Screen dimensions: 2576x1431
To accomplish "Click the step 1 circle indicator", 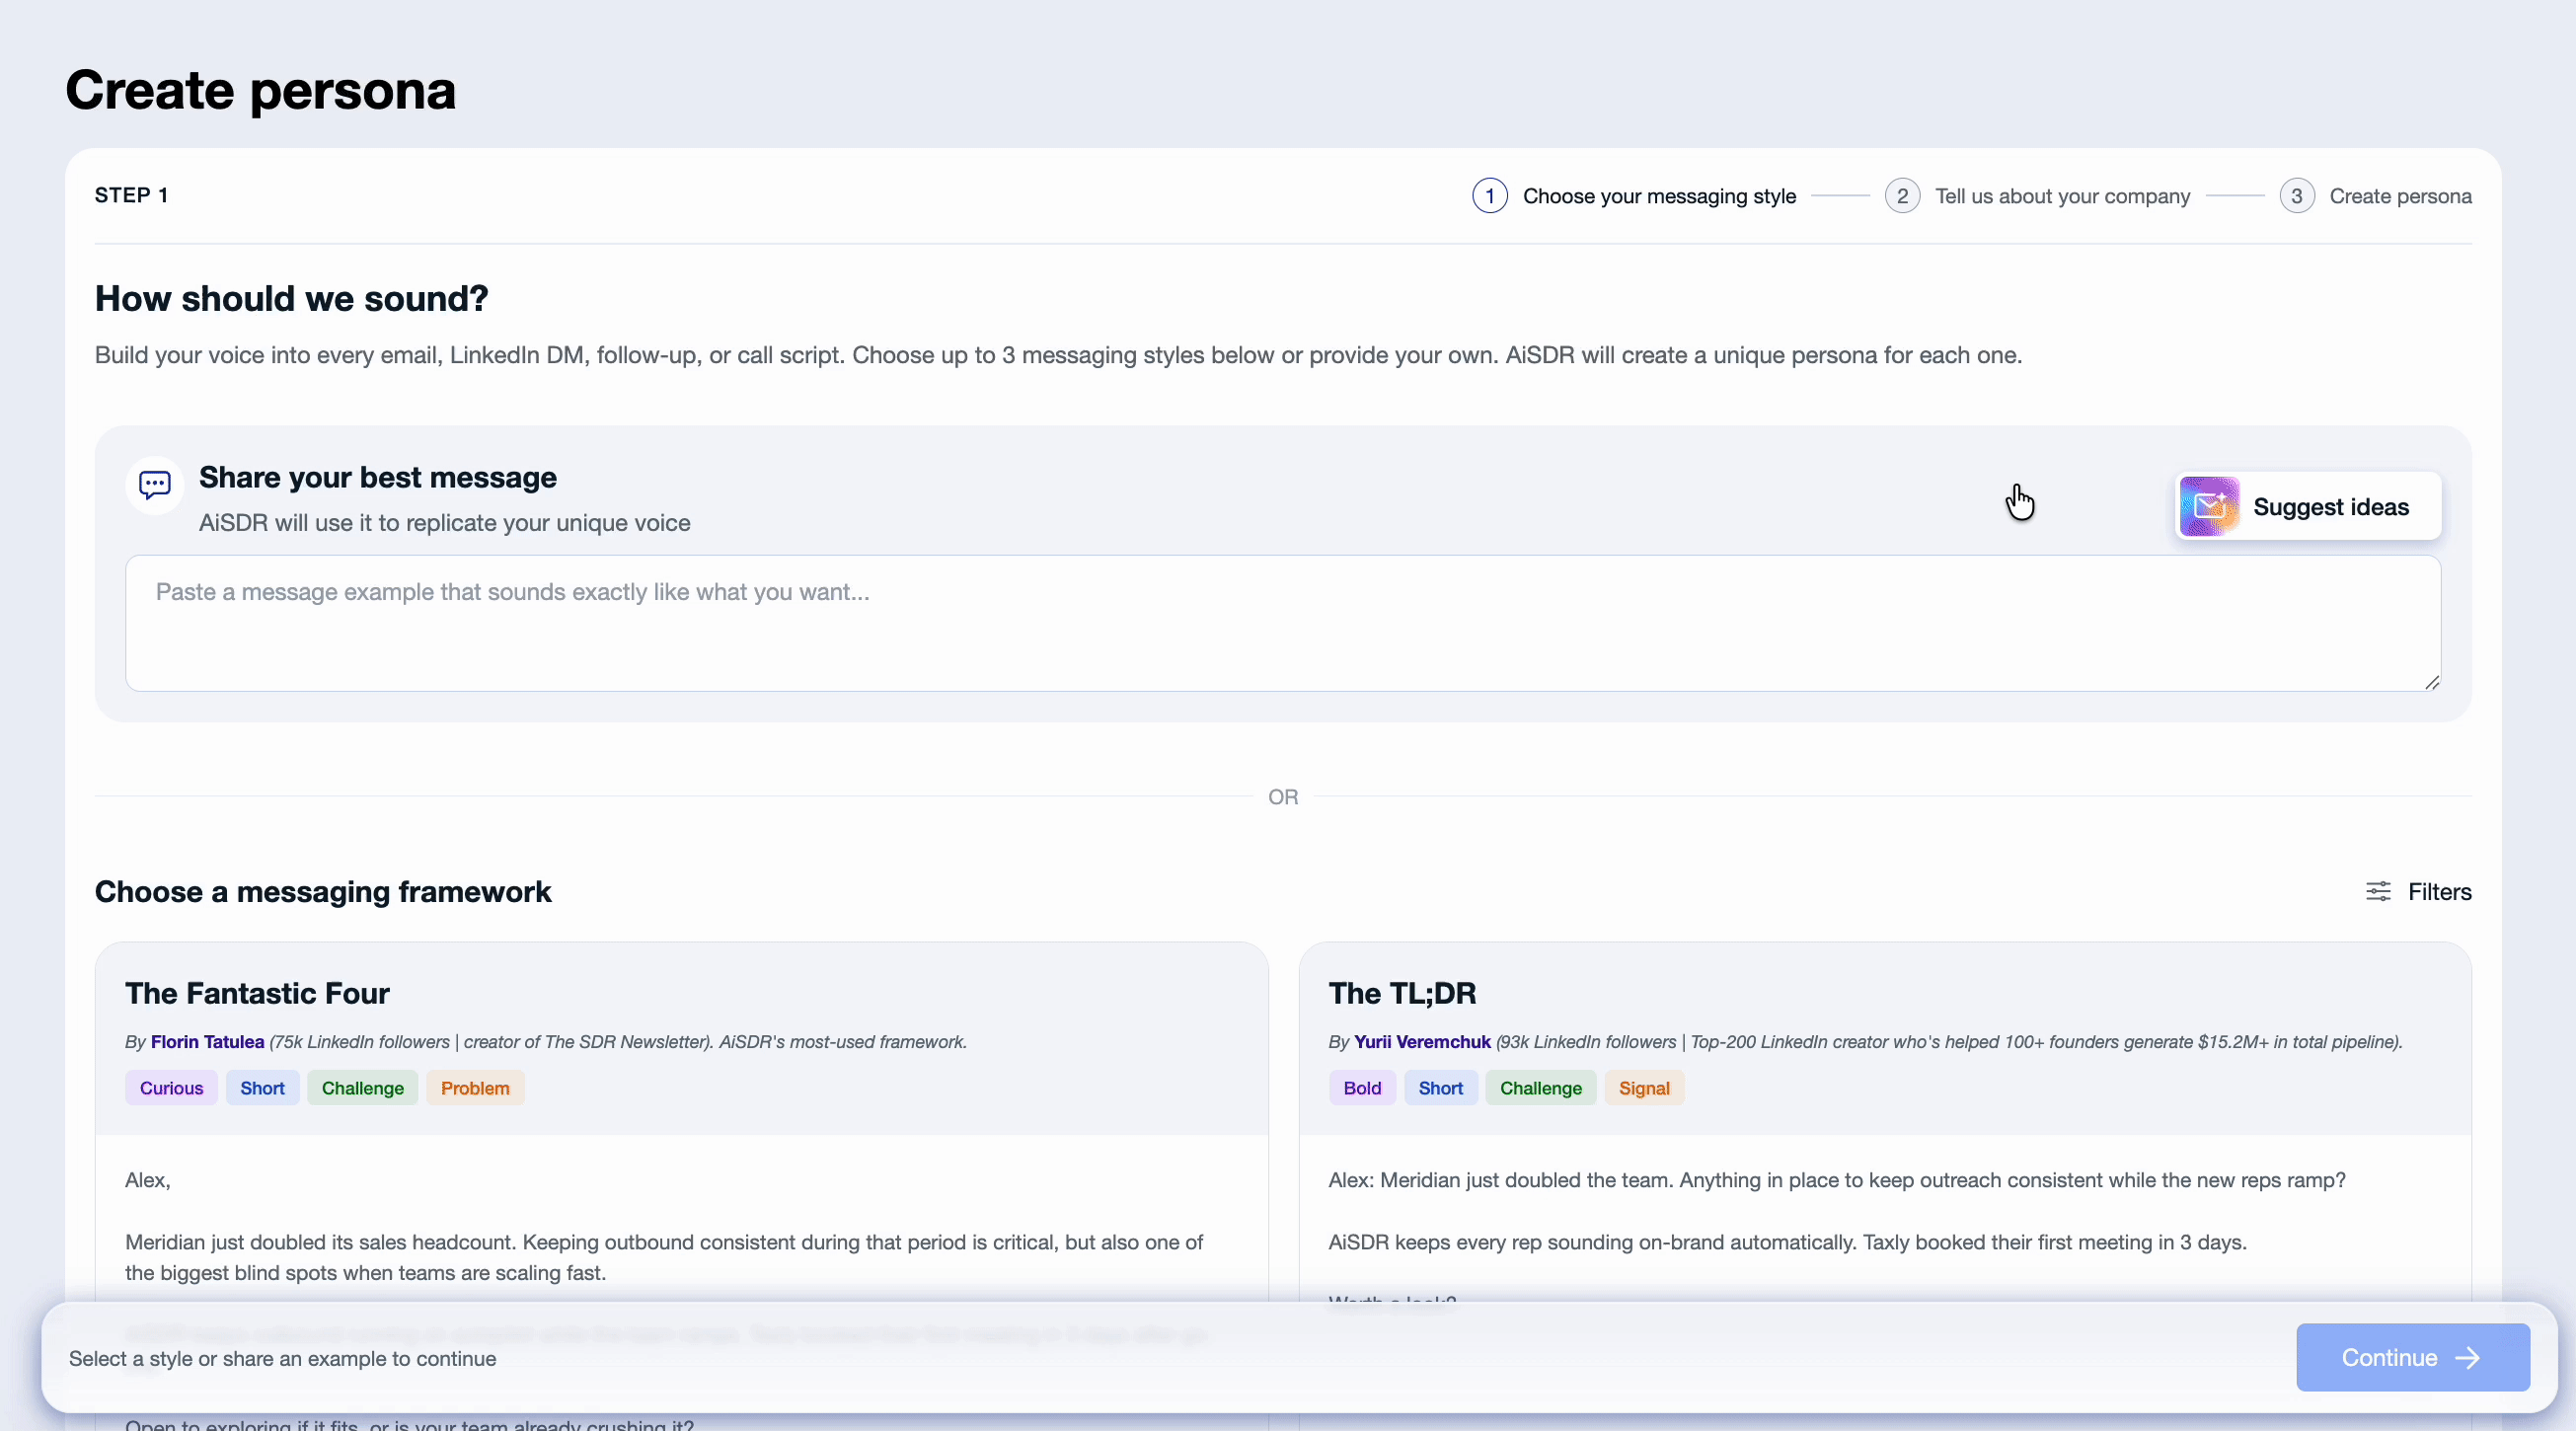I will click(1490, 196).
